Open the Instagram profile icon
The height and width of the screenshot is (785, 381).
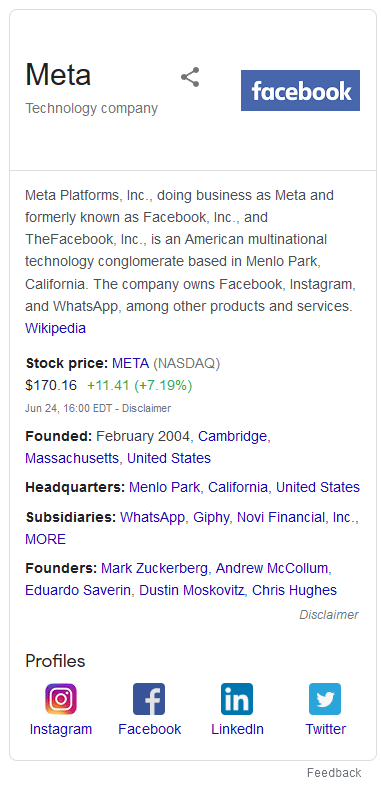[x=61, y=699]
